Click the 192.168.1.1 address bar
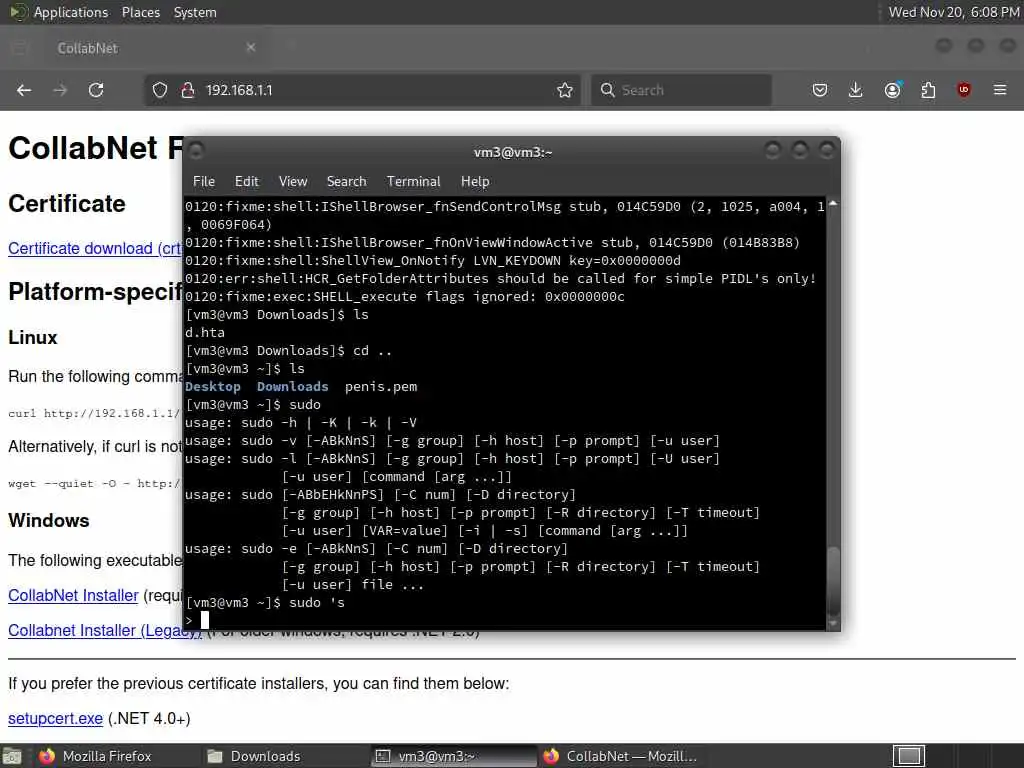This screenshot has height=768, width=1024. point(362,90)
